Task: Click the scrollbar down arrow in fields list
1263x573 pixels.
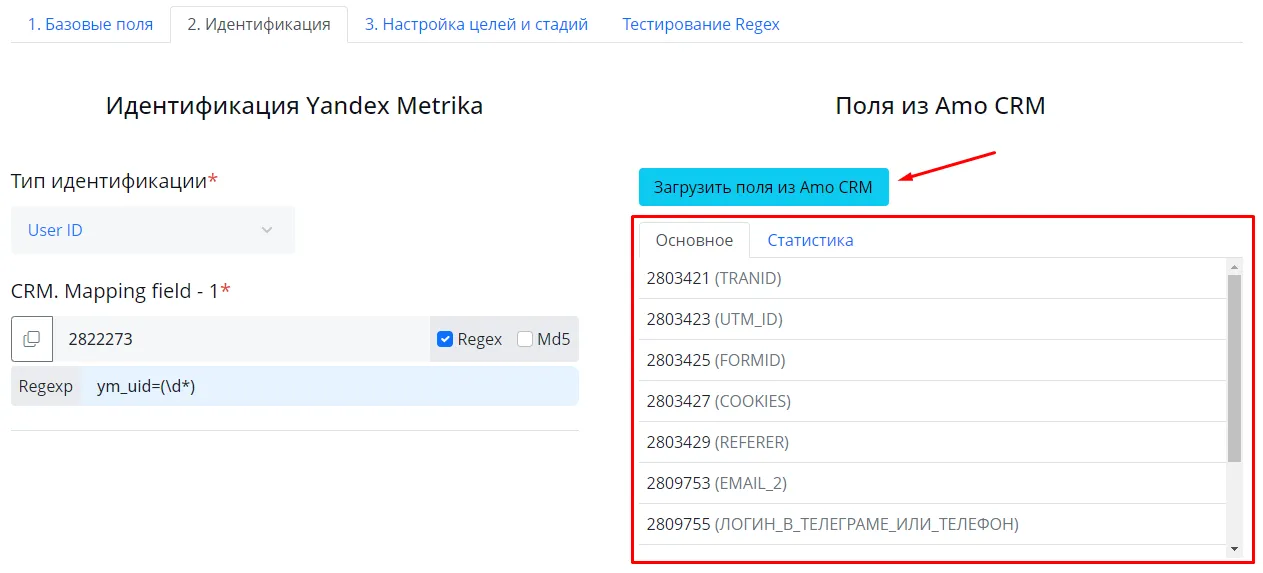Action: (1234, 549)
